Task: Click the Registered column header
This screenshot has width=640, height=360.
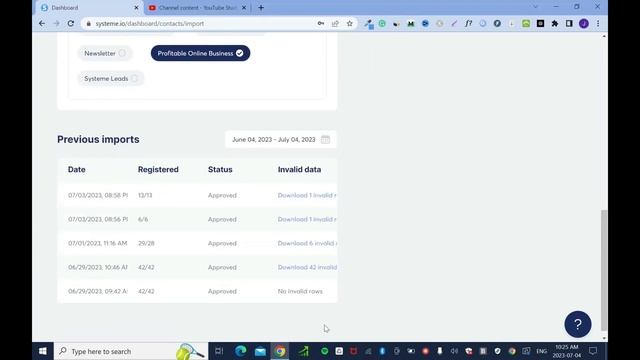Action: point(158,169)
